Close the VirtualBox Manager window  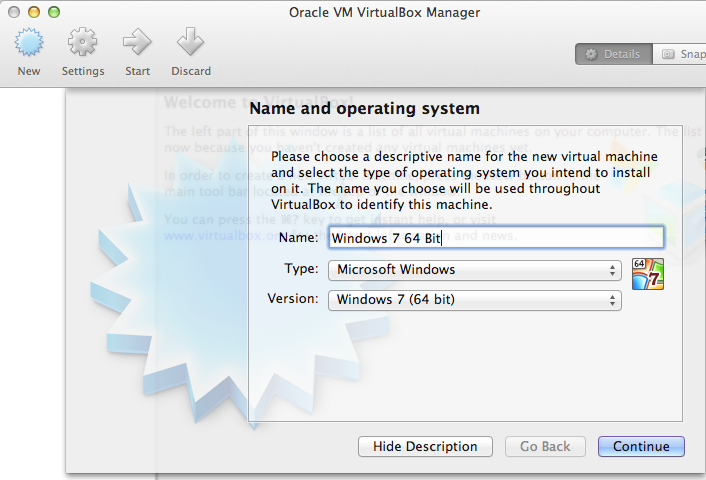point(15,12)
